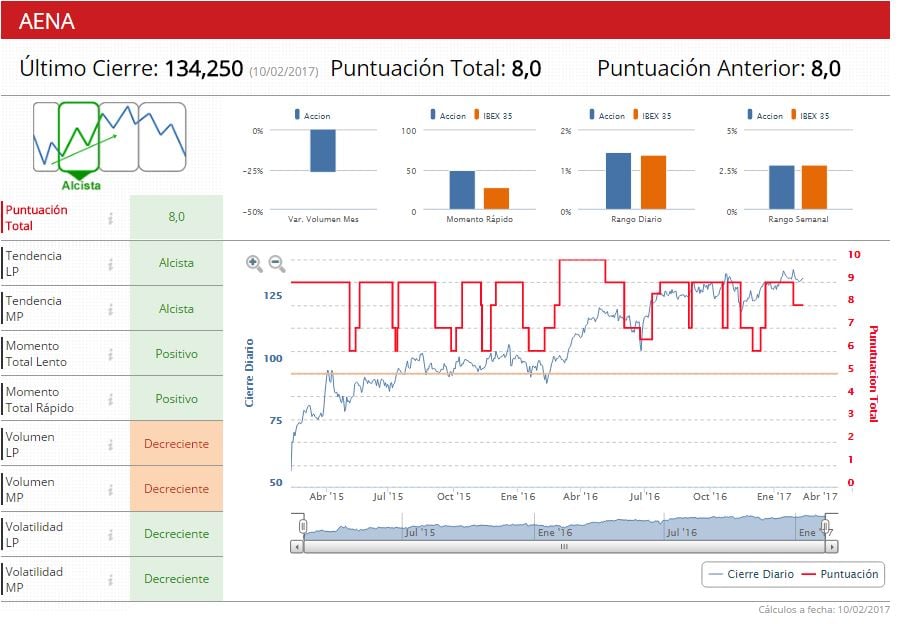900x624 pixels.
Task: Click the blue Accion bar in Momento Rápido
Action: (462, 190)
